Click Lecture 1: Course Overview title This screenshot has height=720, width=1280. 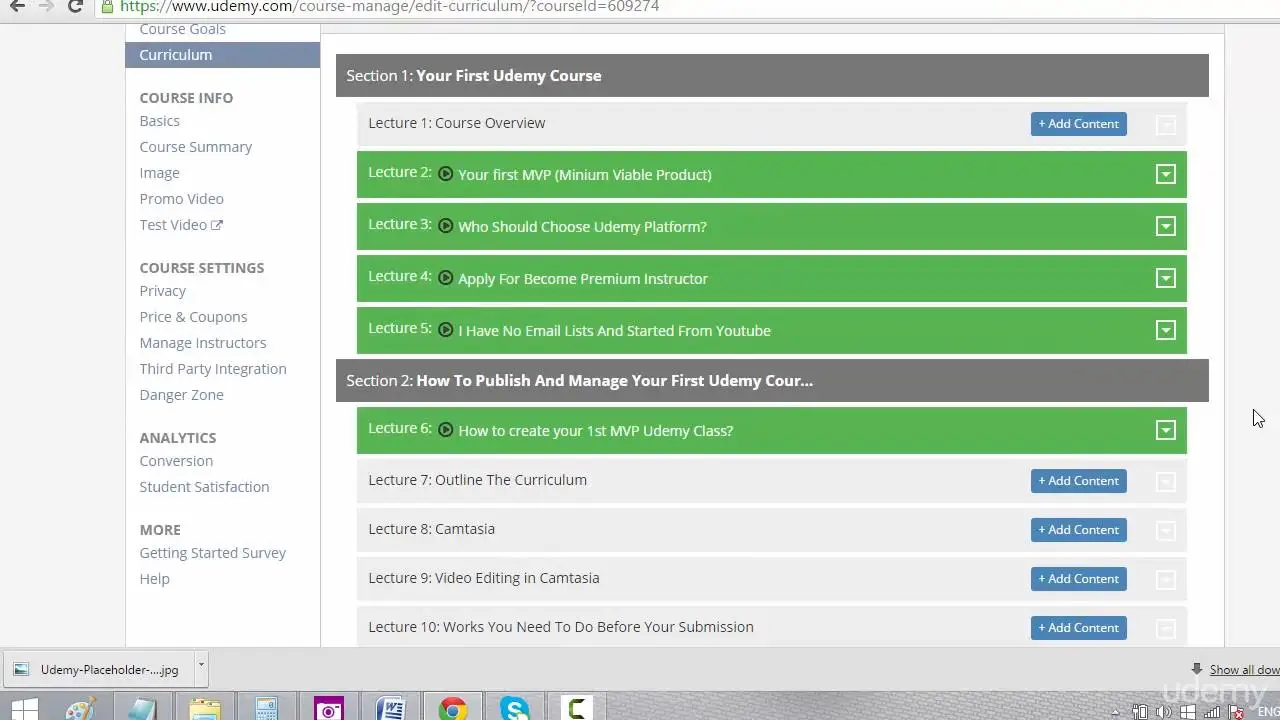456,123
